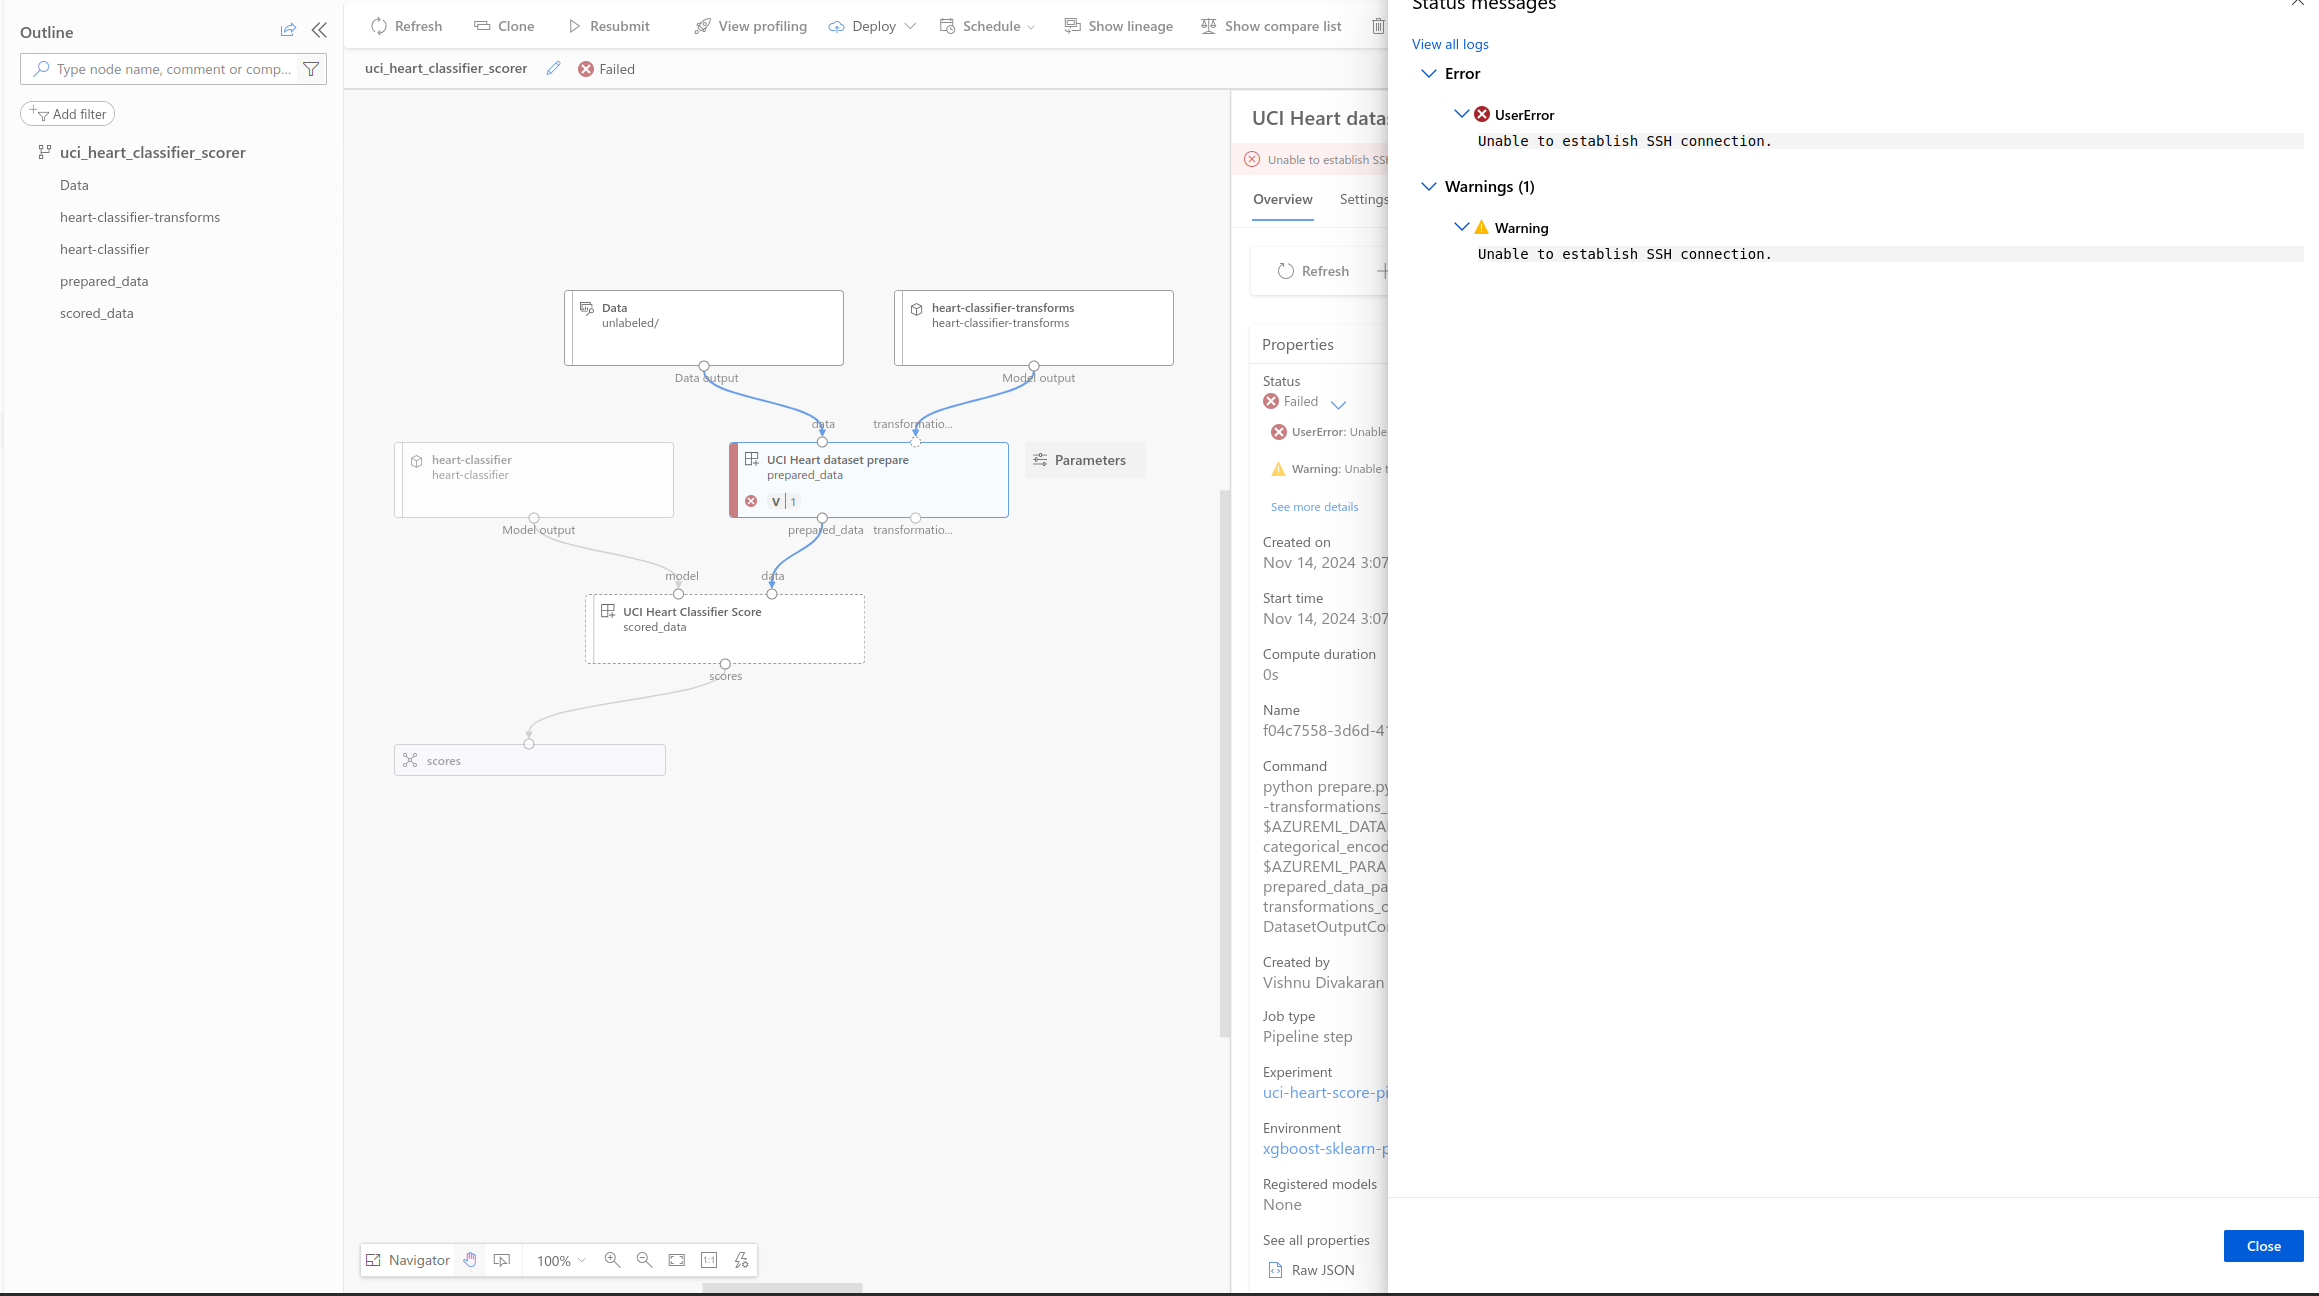2319x1296 pixels.
Task: Resubmit the failed pipeline
Action: [x=609, y=26]
